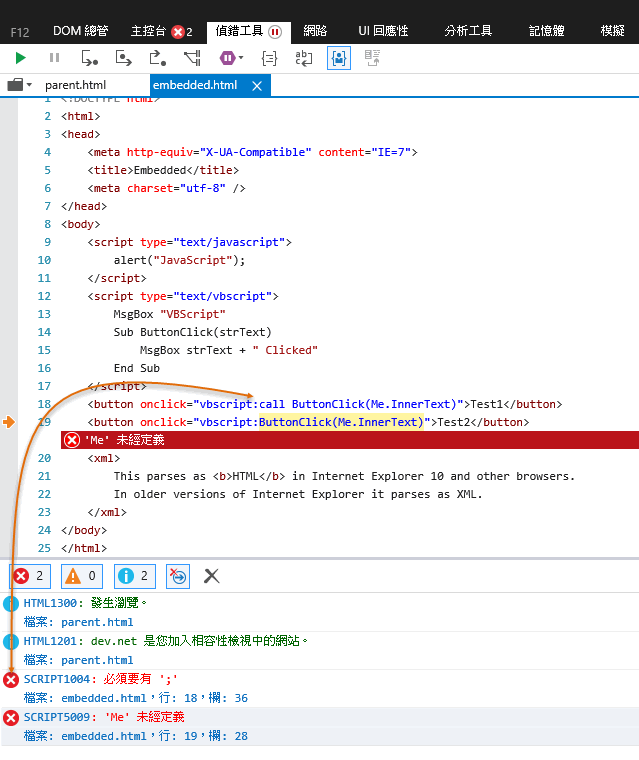
Task: Click the green Continue debugging button
Action: (21, 59)
